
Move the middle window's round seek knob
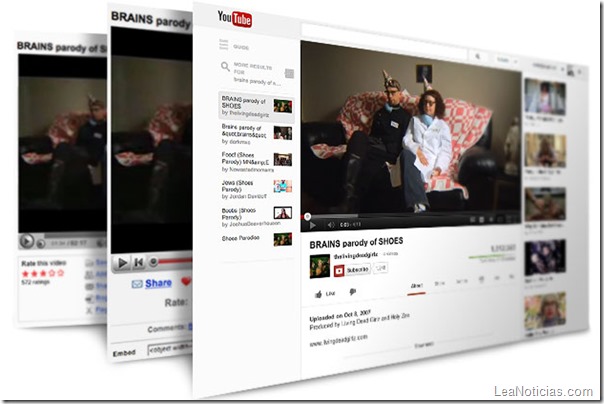[x=153, y=262]
